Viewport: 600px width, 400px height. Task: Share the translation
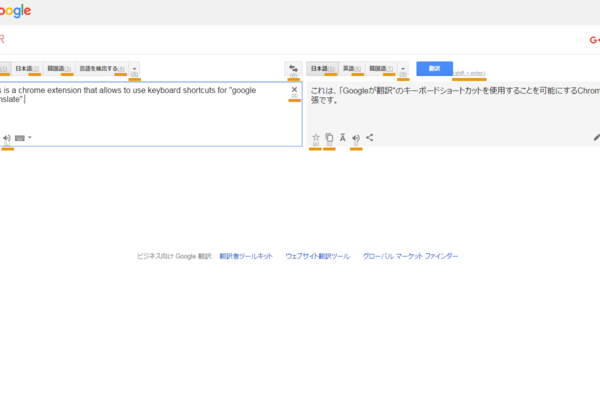(370, 137)
